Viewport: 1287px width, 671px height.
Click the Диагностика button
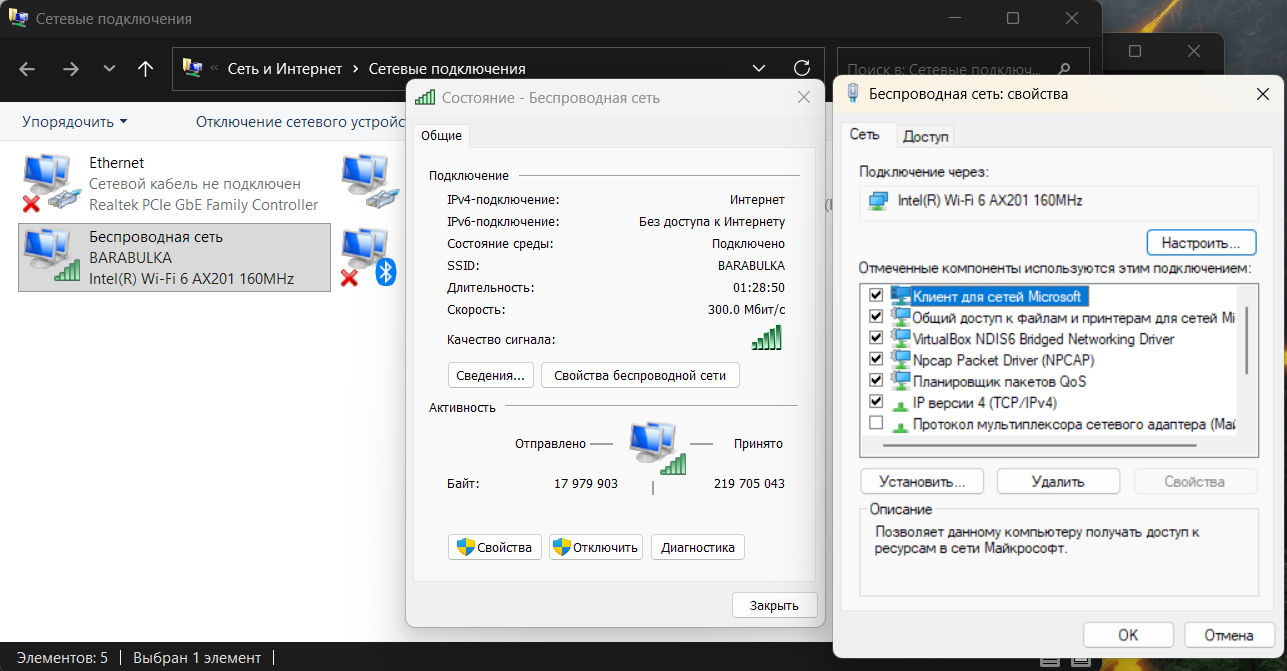coord(698,547)
